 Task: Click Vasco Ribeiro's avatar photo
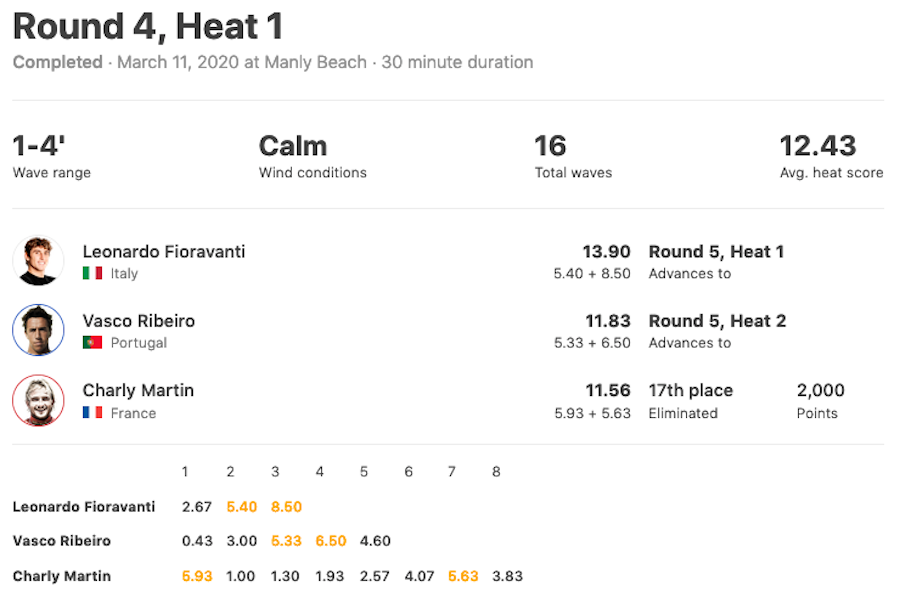(38, 330)
